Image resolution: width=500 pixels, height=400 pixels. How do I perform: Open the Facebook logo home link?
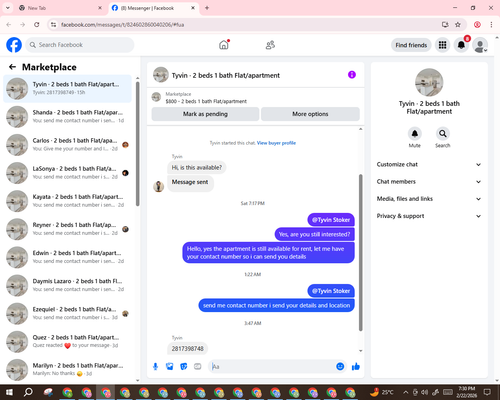14,45
